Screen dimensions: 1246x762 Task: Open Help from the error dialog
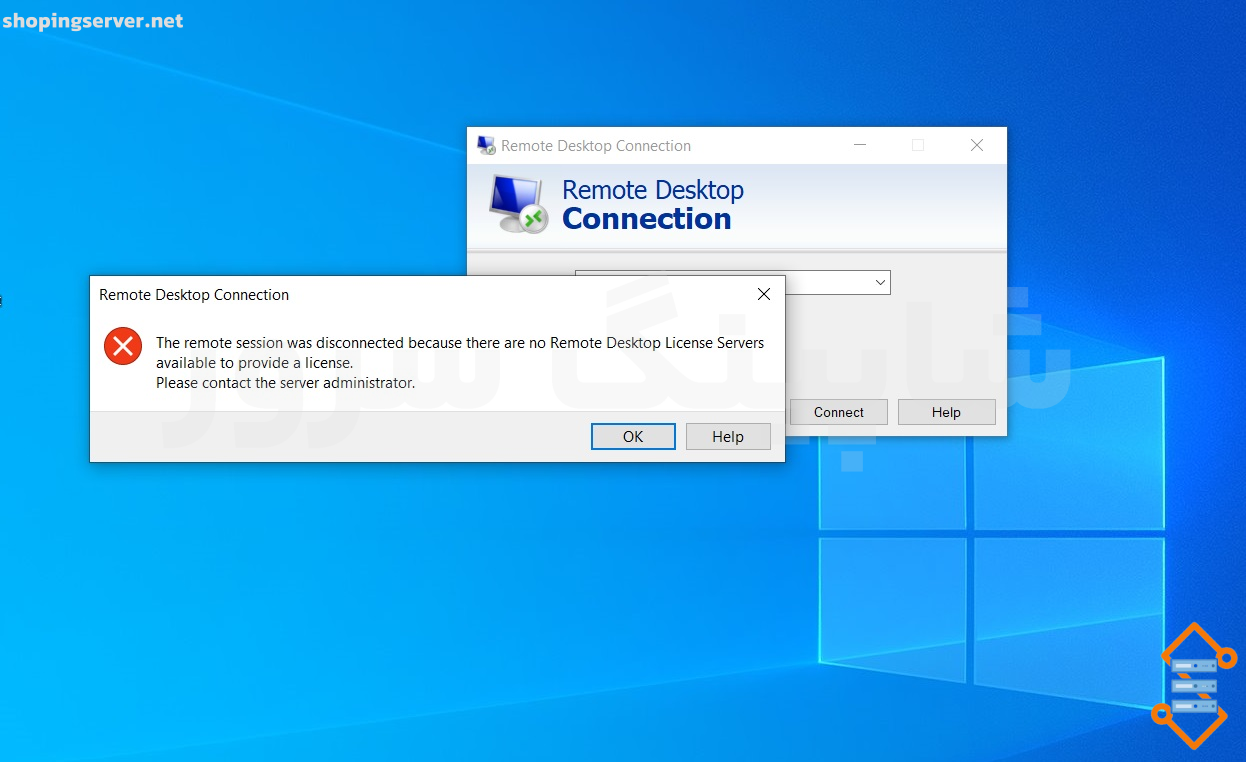tap(728, 437)
